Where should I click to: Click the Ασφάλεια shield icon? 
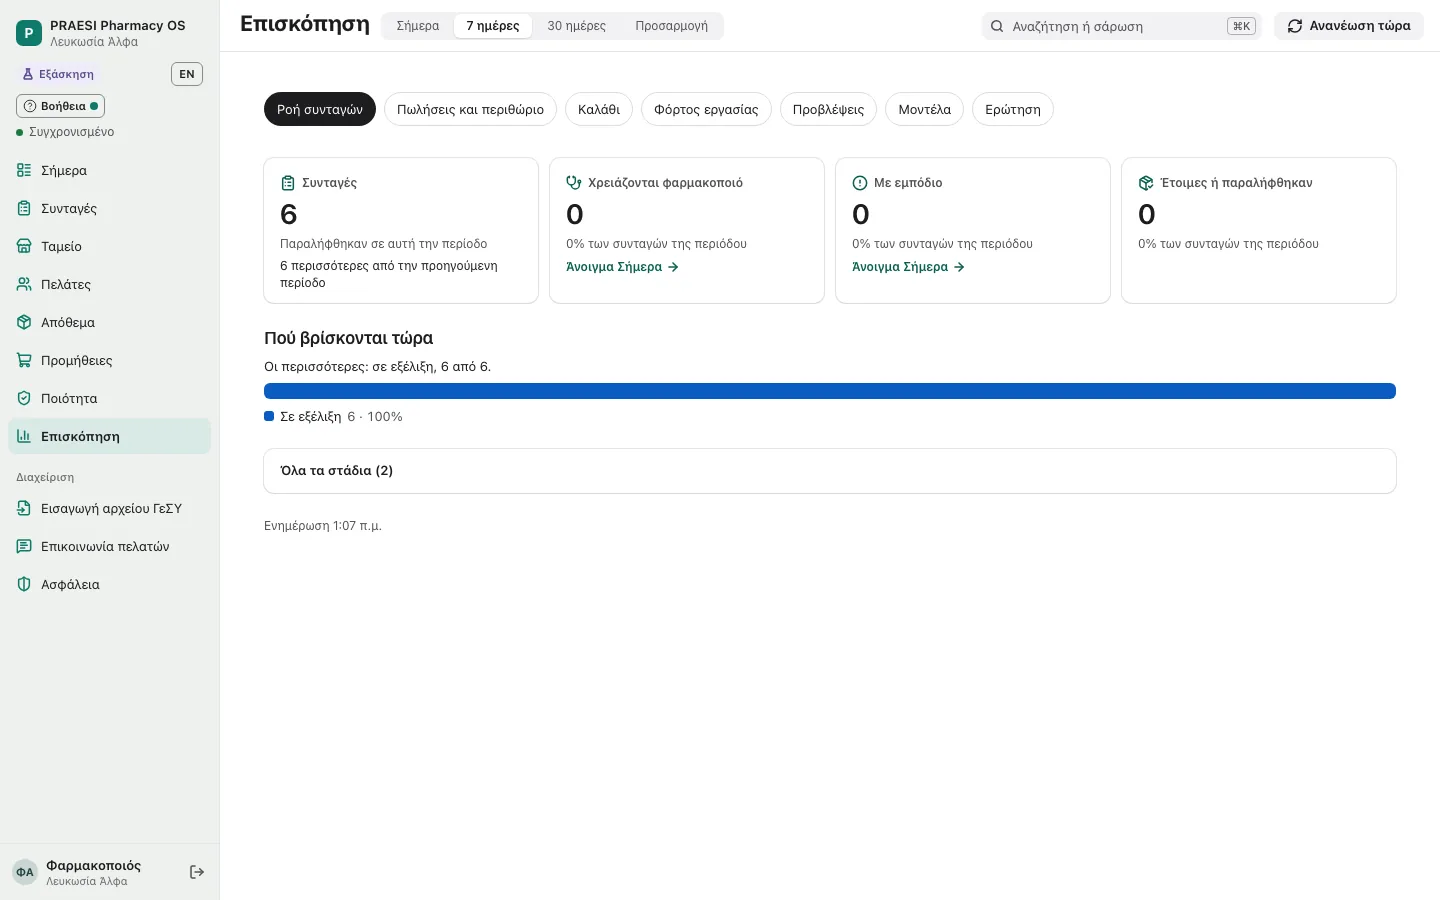coord(24,584)
